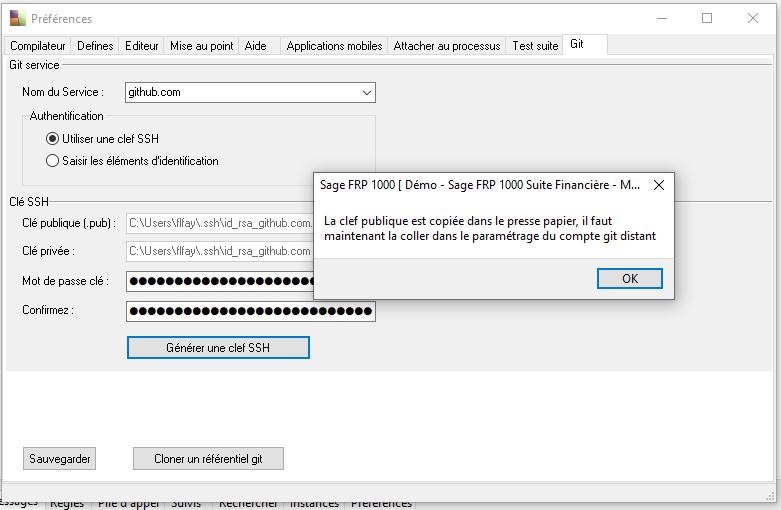Open the Editeur tab

tap(141, 46)
